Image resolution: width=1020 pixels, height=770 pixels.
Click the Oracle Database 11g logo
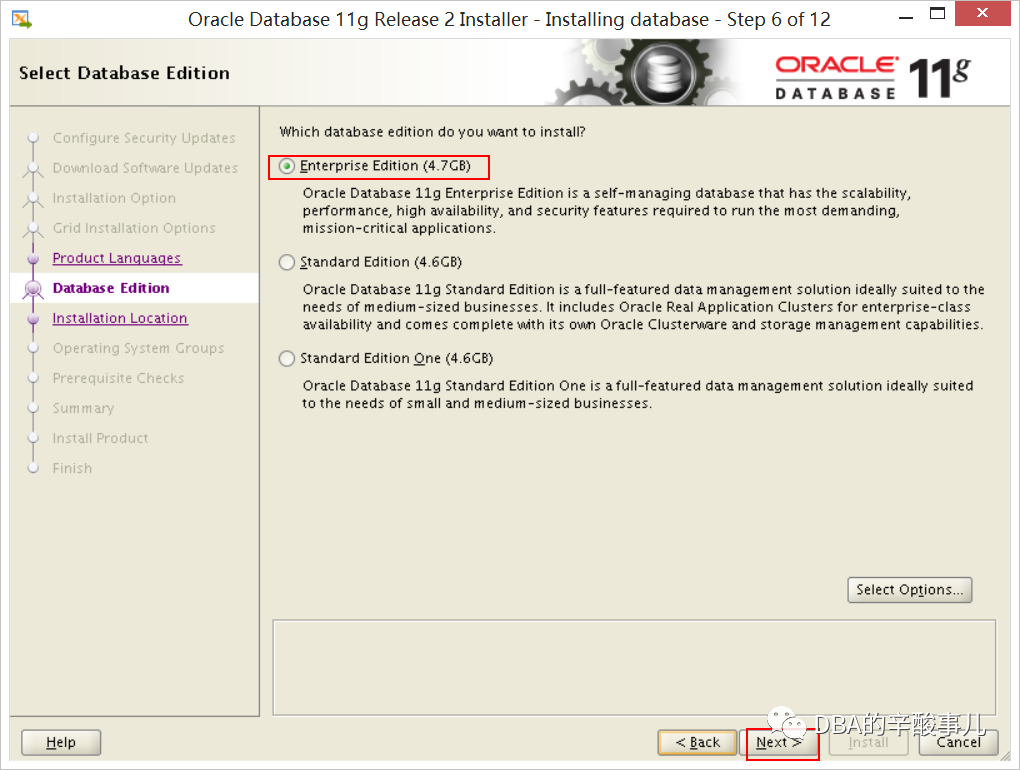(872, 77)
